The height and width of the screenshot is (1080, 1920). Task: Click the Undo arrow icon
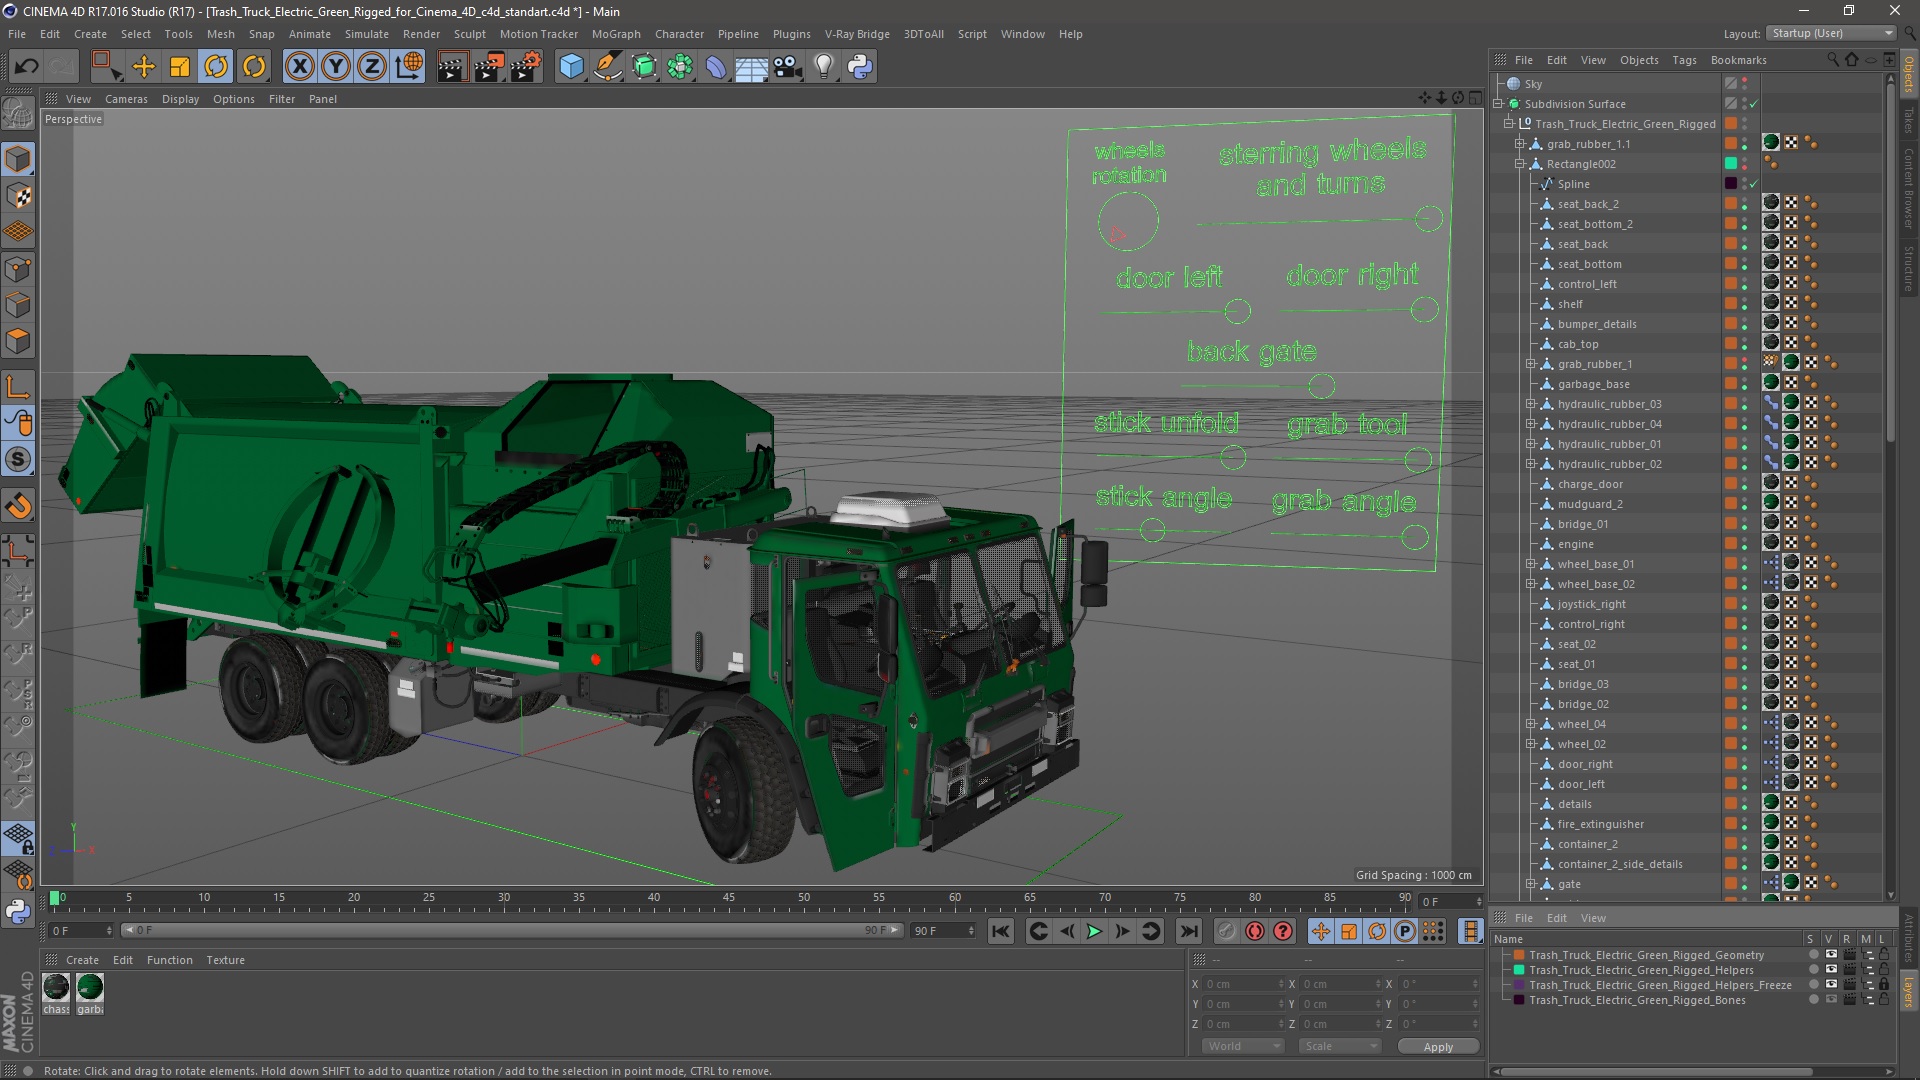click(x=27, y=67)
